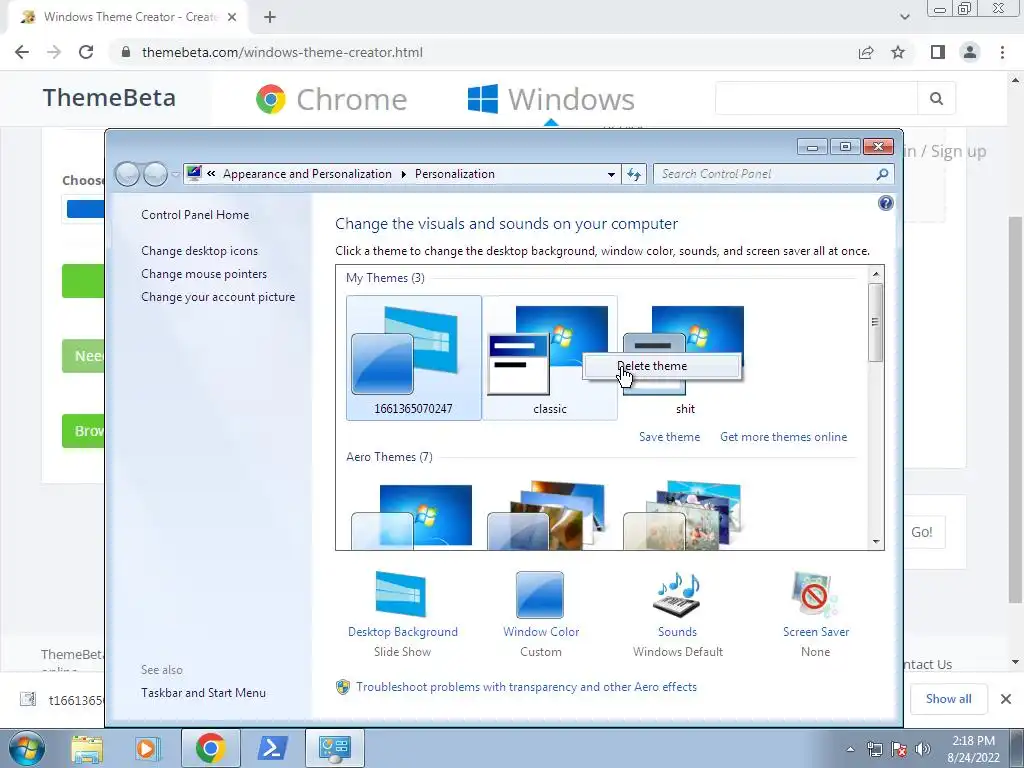The height and width of the screenshot is (768, 1024).
Task: Toggle Chrome side panel icon
Action: (x=938, y=52)
